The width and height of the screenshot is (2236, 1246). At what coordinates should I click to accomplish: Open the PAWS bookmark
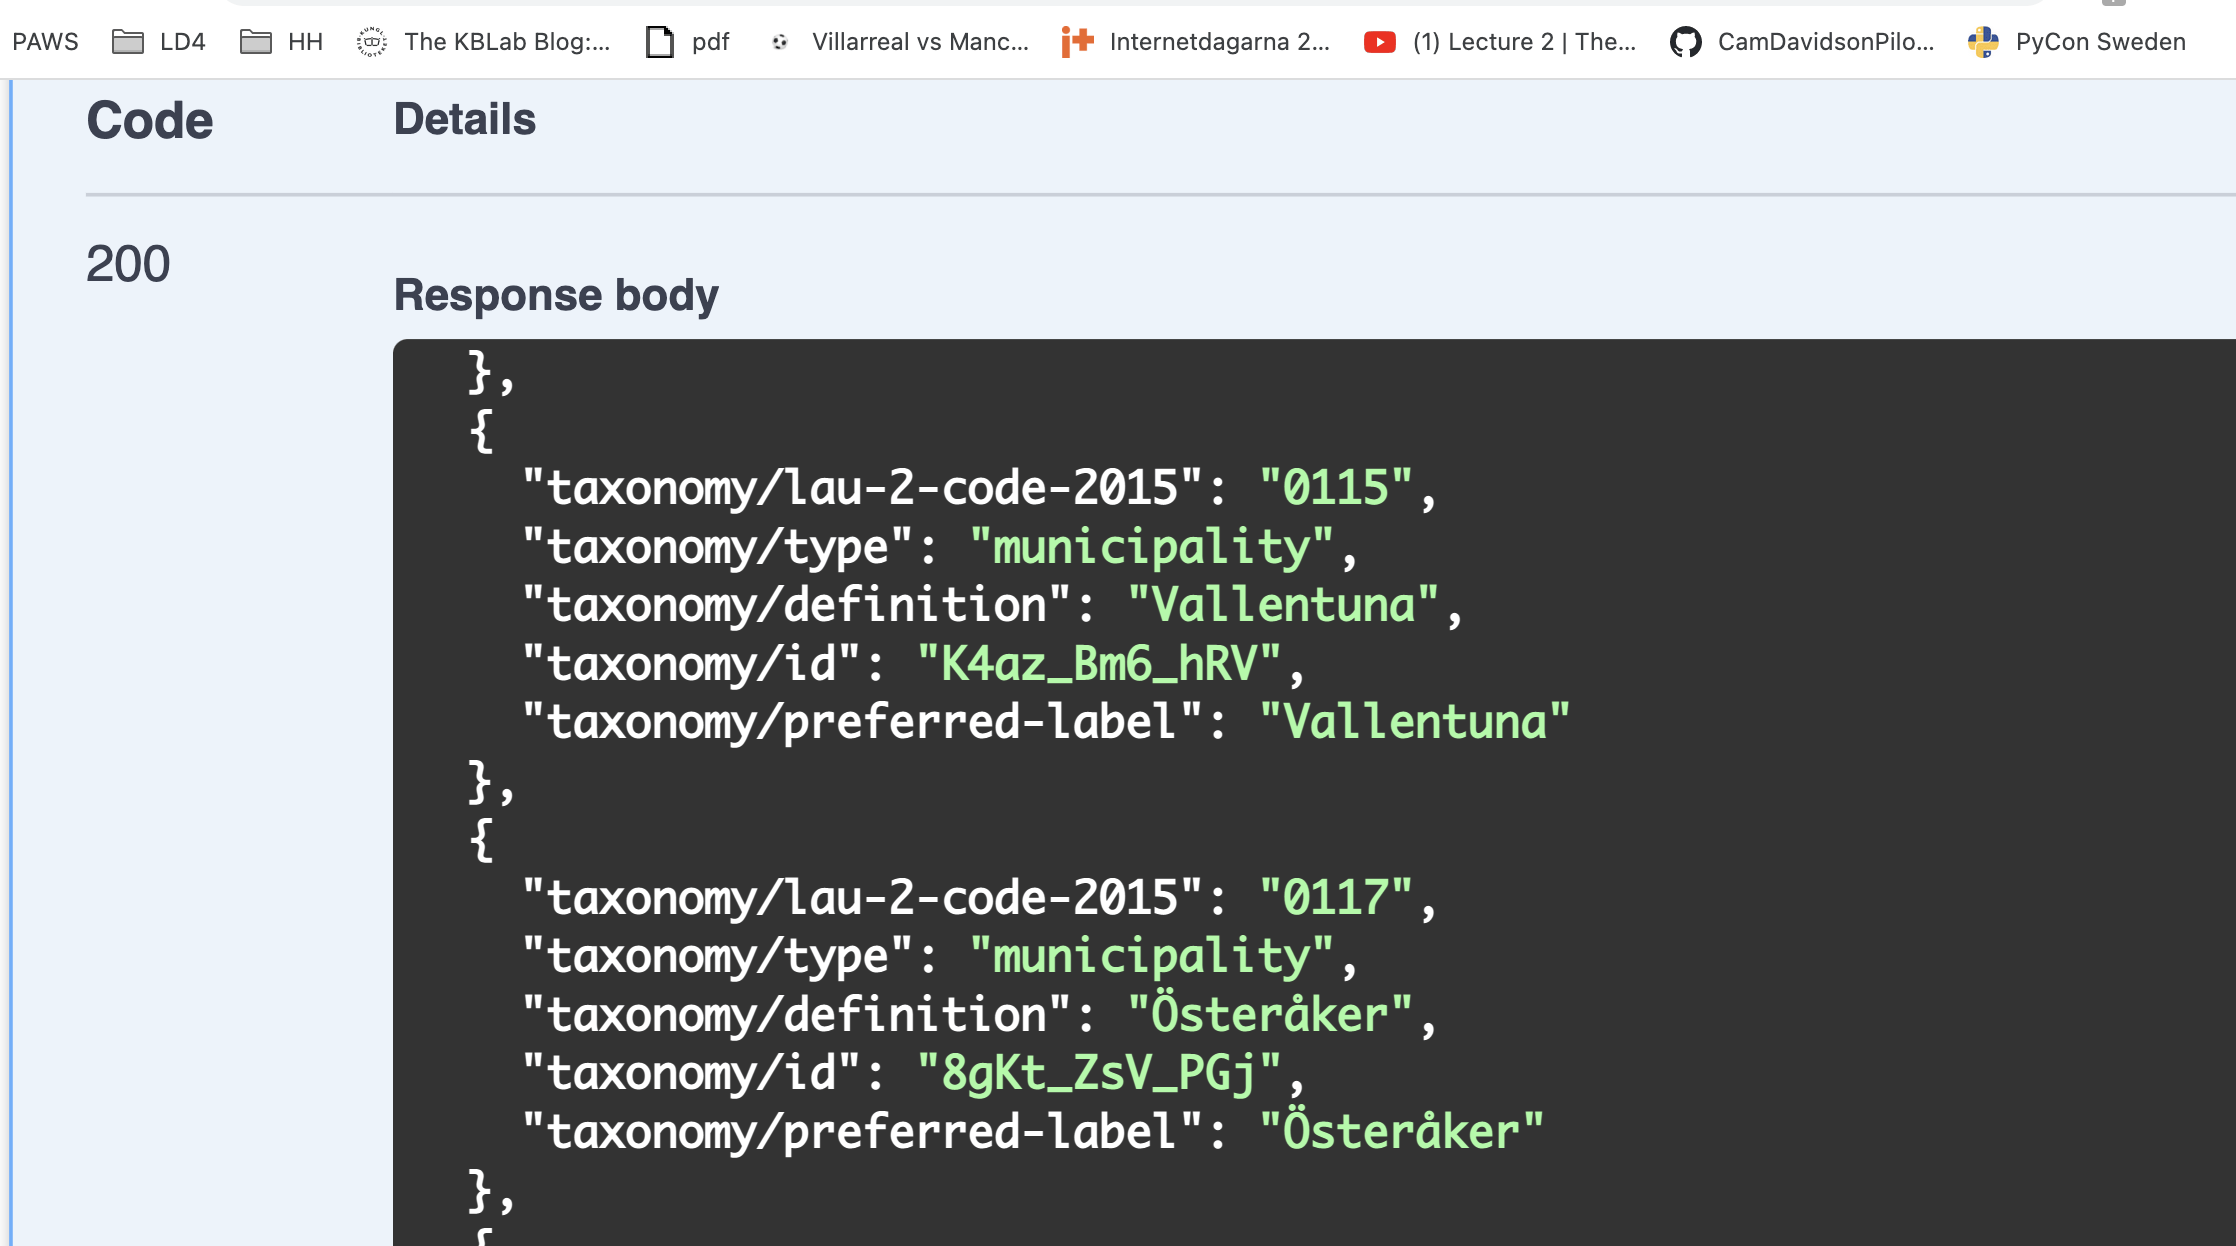45,42
